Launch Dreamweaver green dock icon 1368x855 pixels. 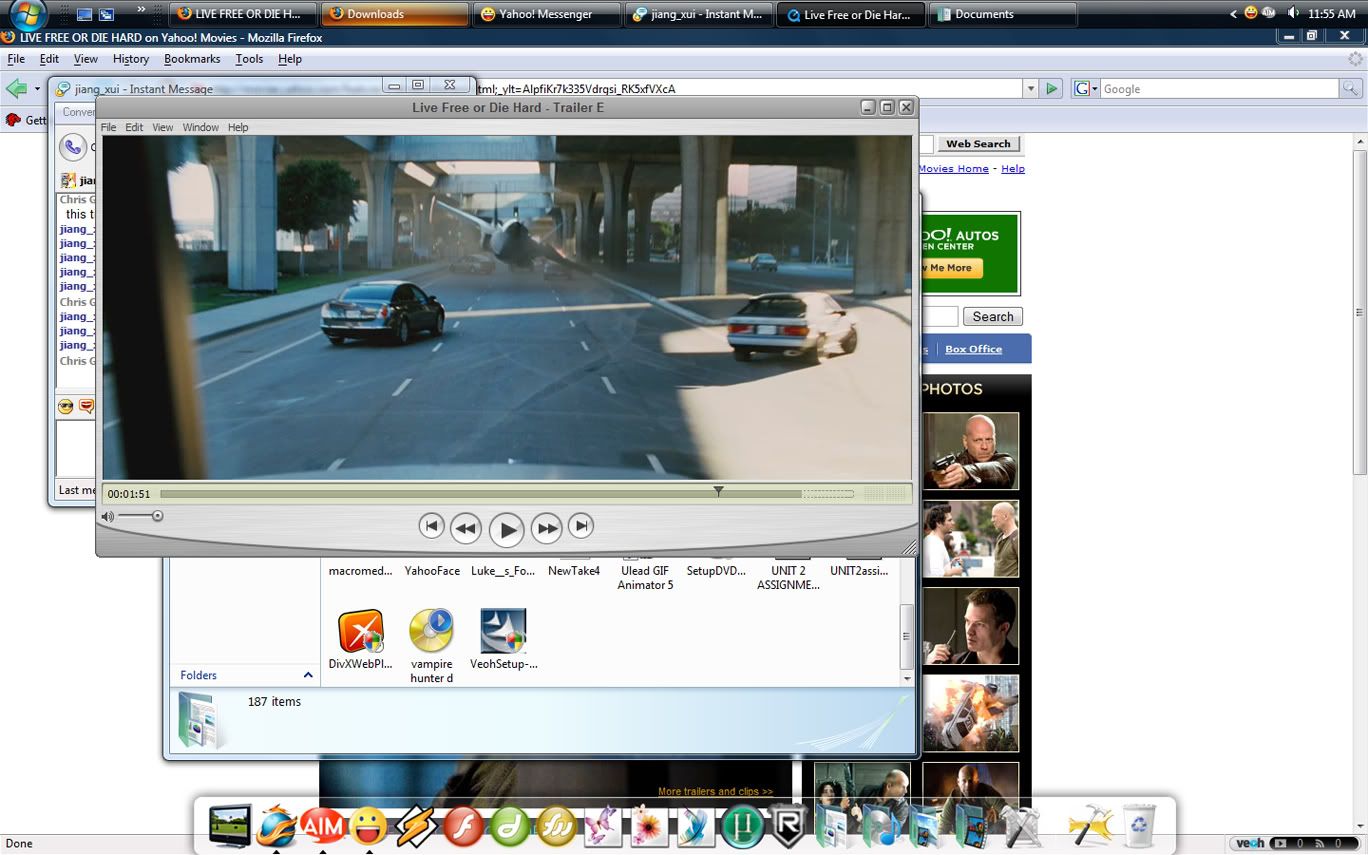509,826
